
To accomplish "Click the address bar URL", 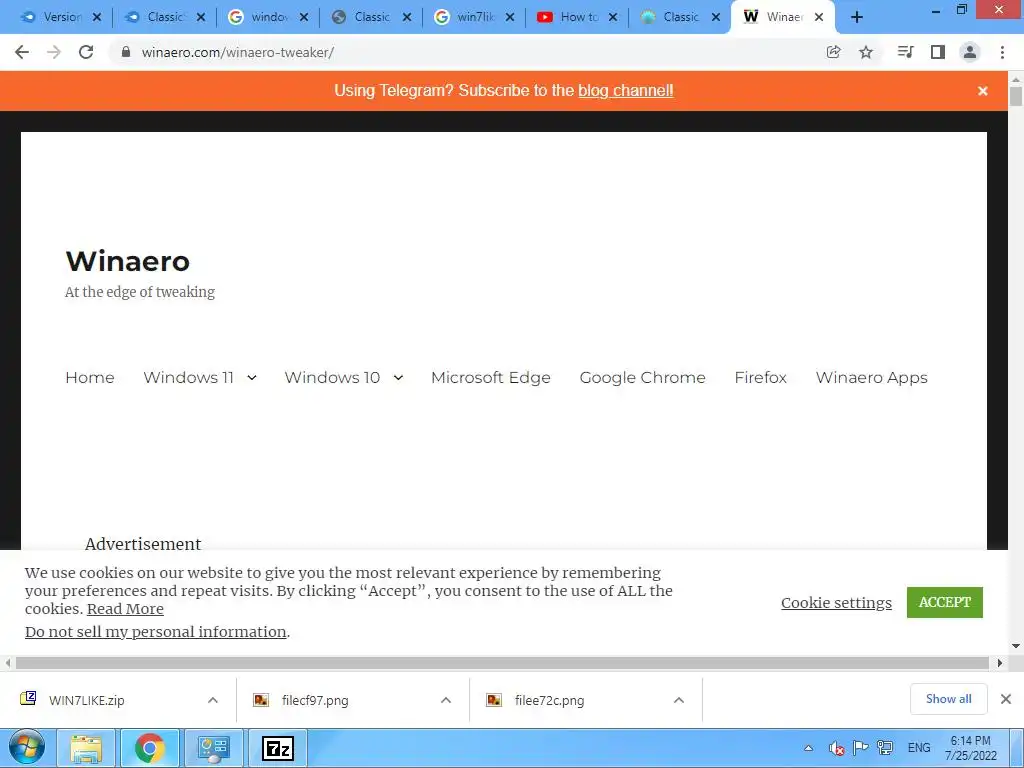I will pyautogui.click(x=238, y=52).
